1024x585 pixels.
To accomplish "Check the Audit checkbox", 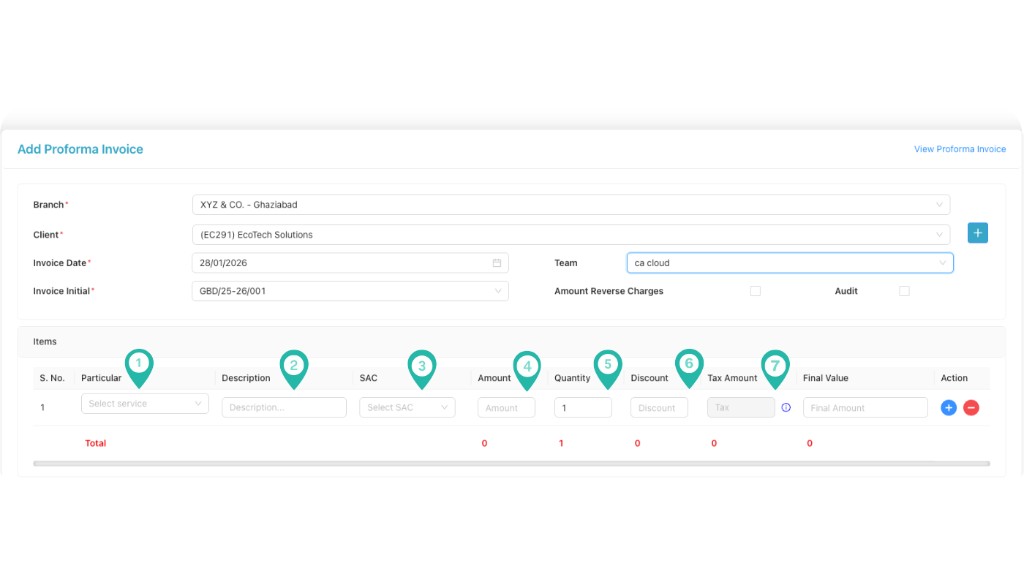I will click(x=903, y=291).
